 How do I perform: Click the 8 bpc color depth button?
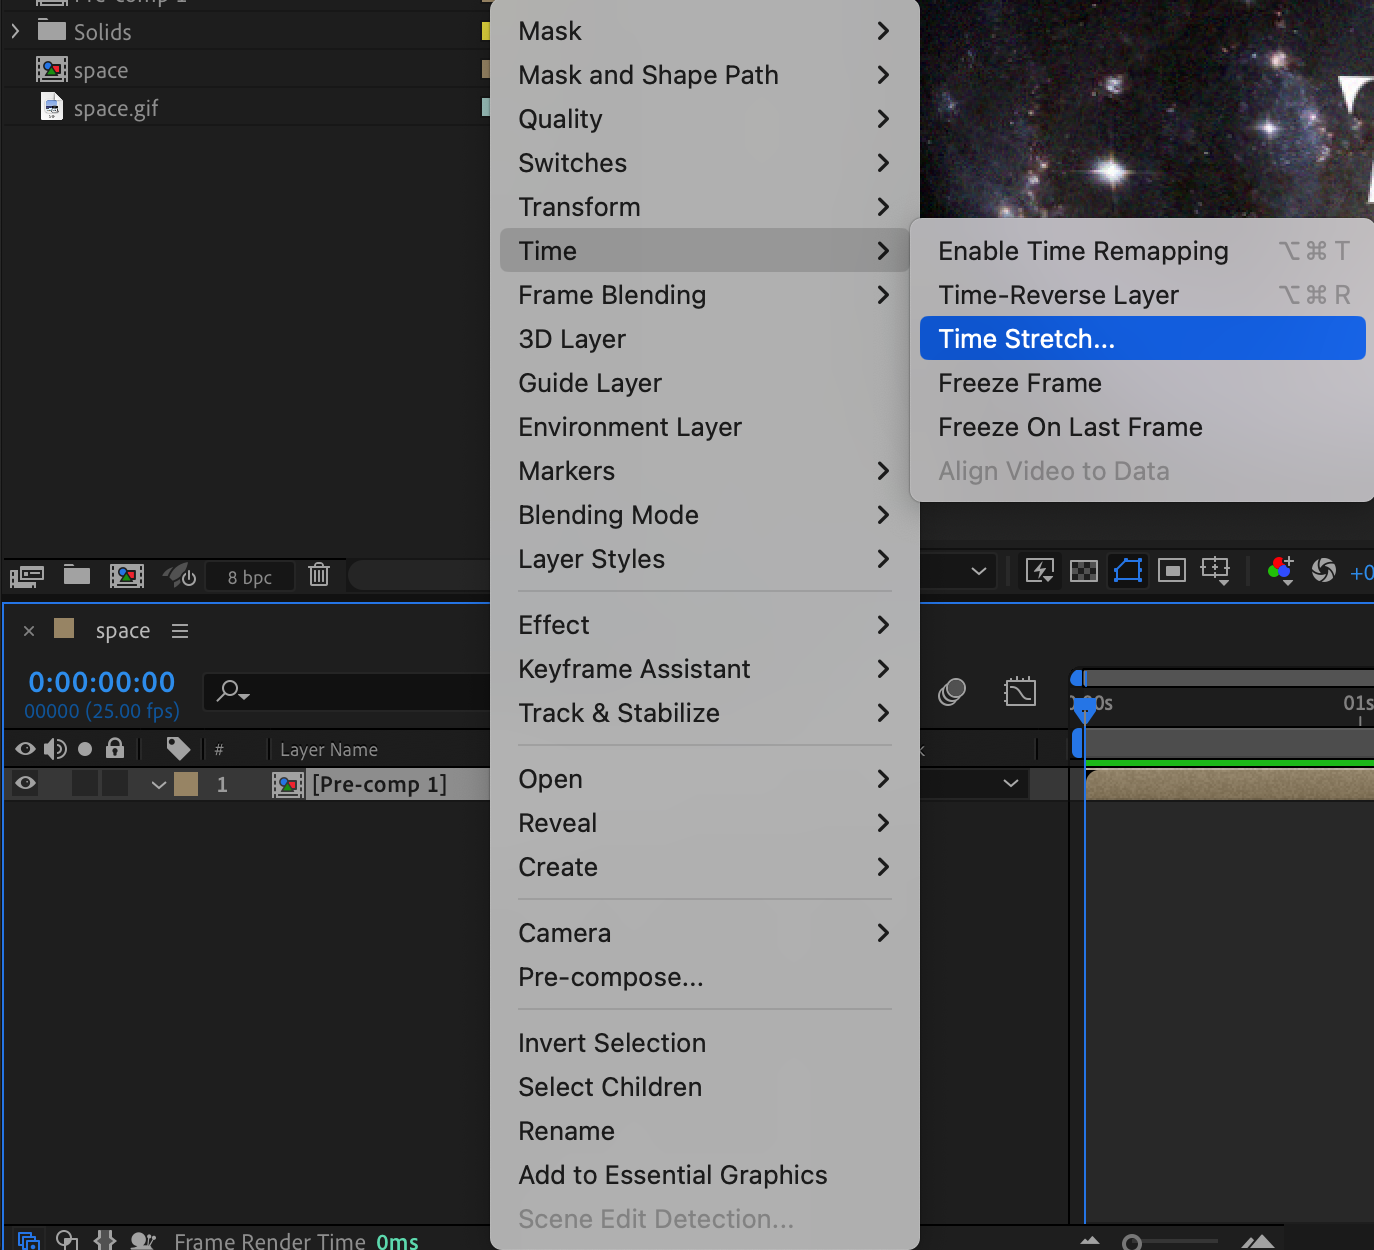click(249, 577)
